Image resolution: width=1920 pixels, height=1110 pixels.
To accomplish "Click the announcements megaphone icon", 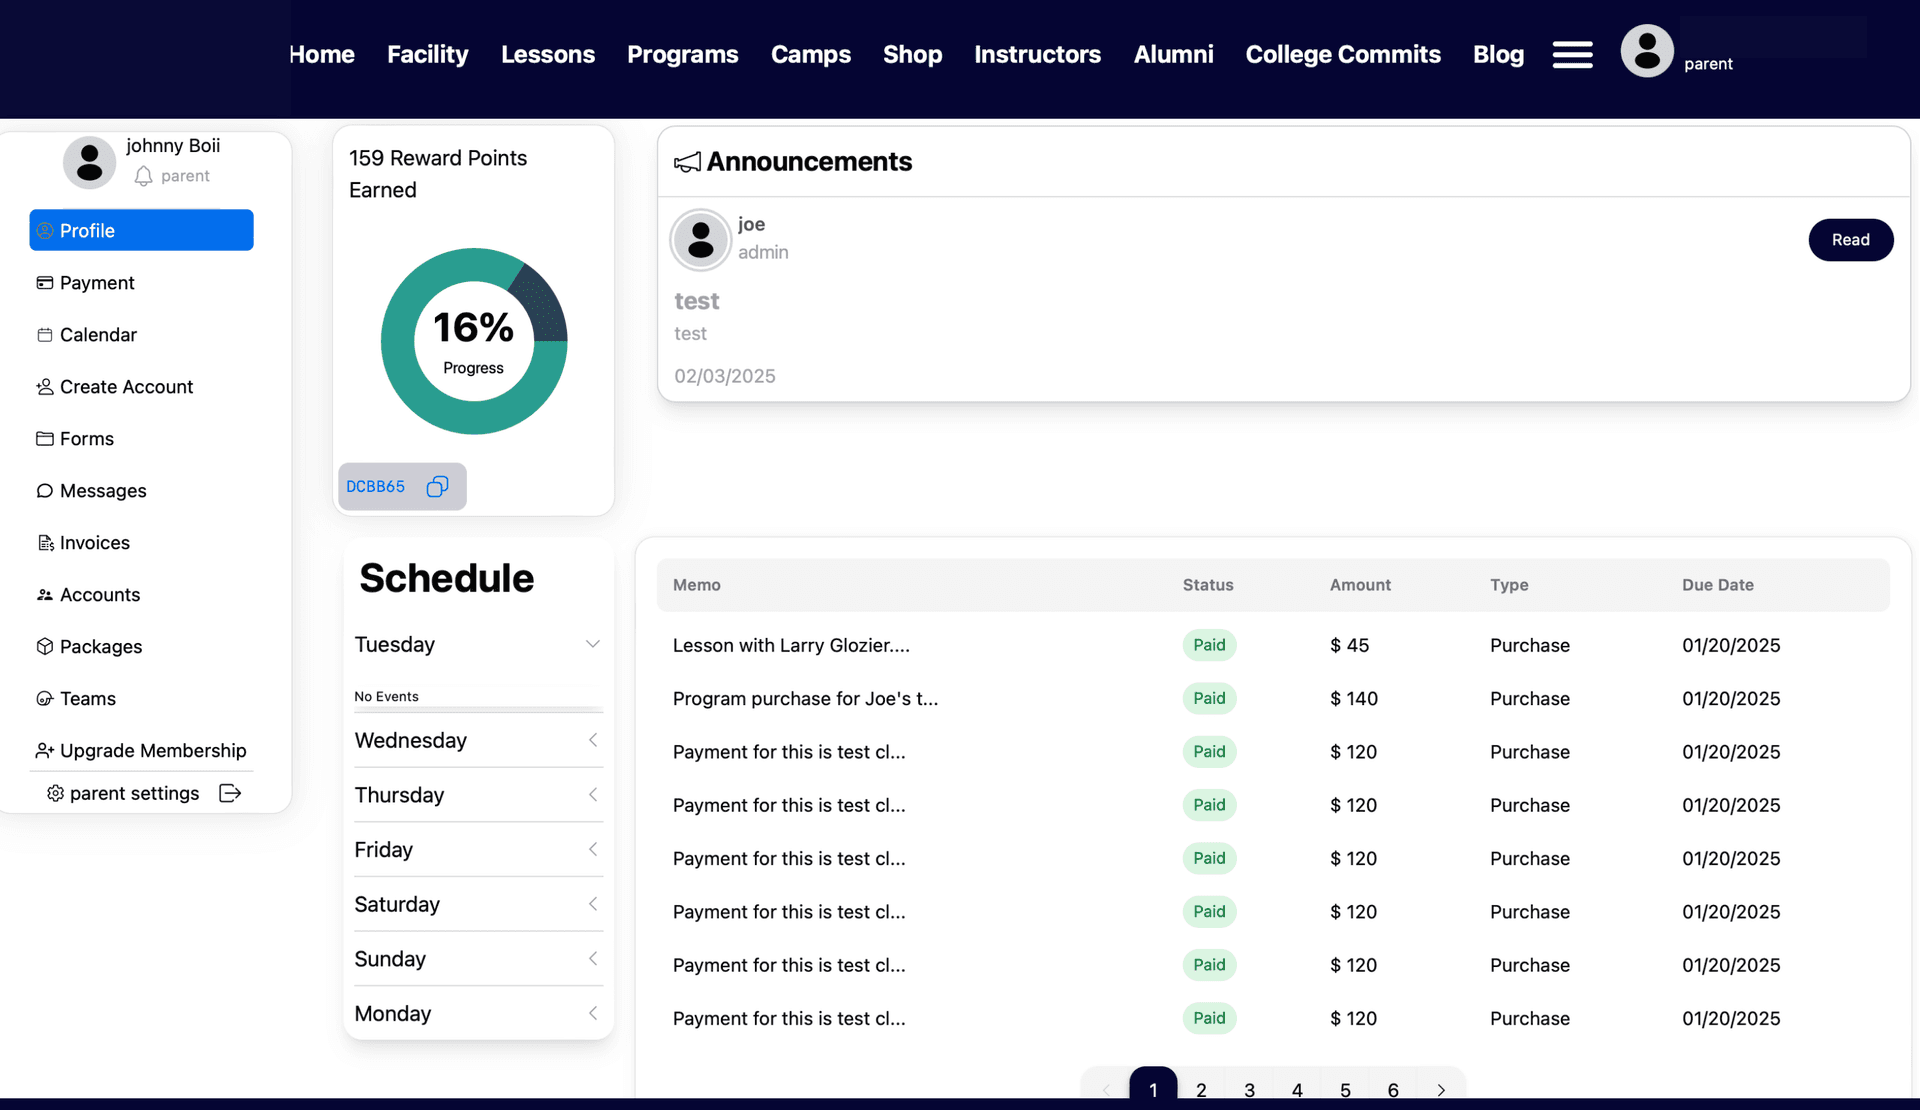I will (687, 162).
